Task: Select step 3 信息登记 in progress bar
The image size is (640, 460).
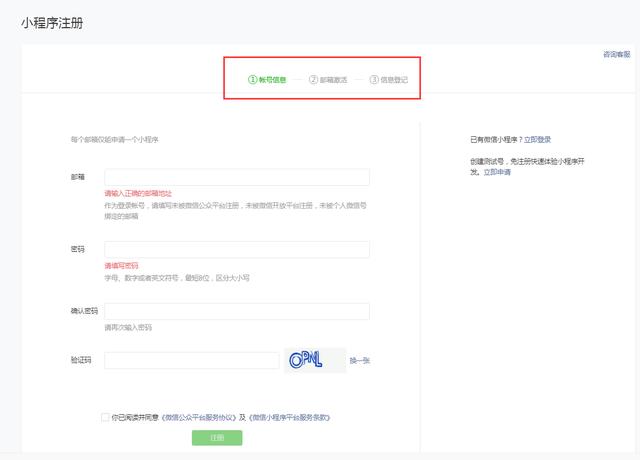Action: click(389, 80)
